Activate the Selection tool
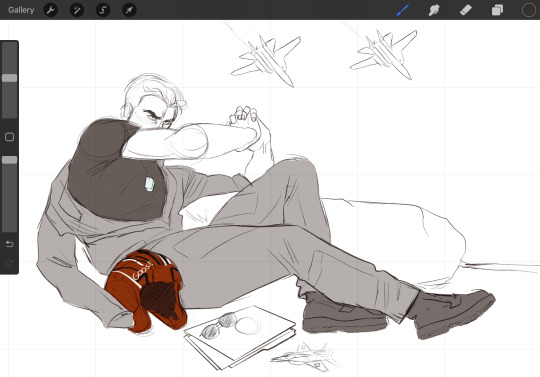 pos(103,10)
